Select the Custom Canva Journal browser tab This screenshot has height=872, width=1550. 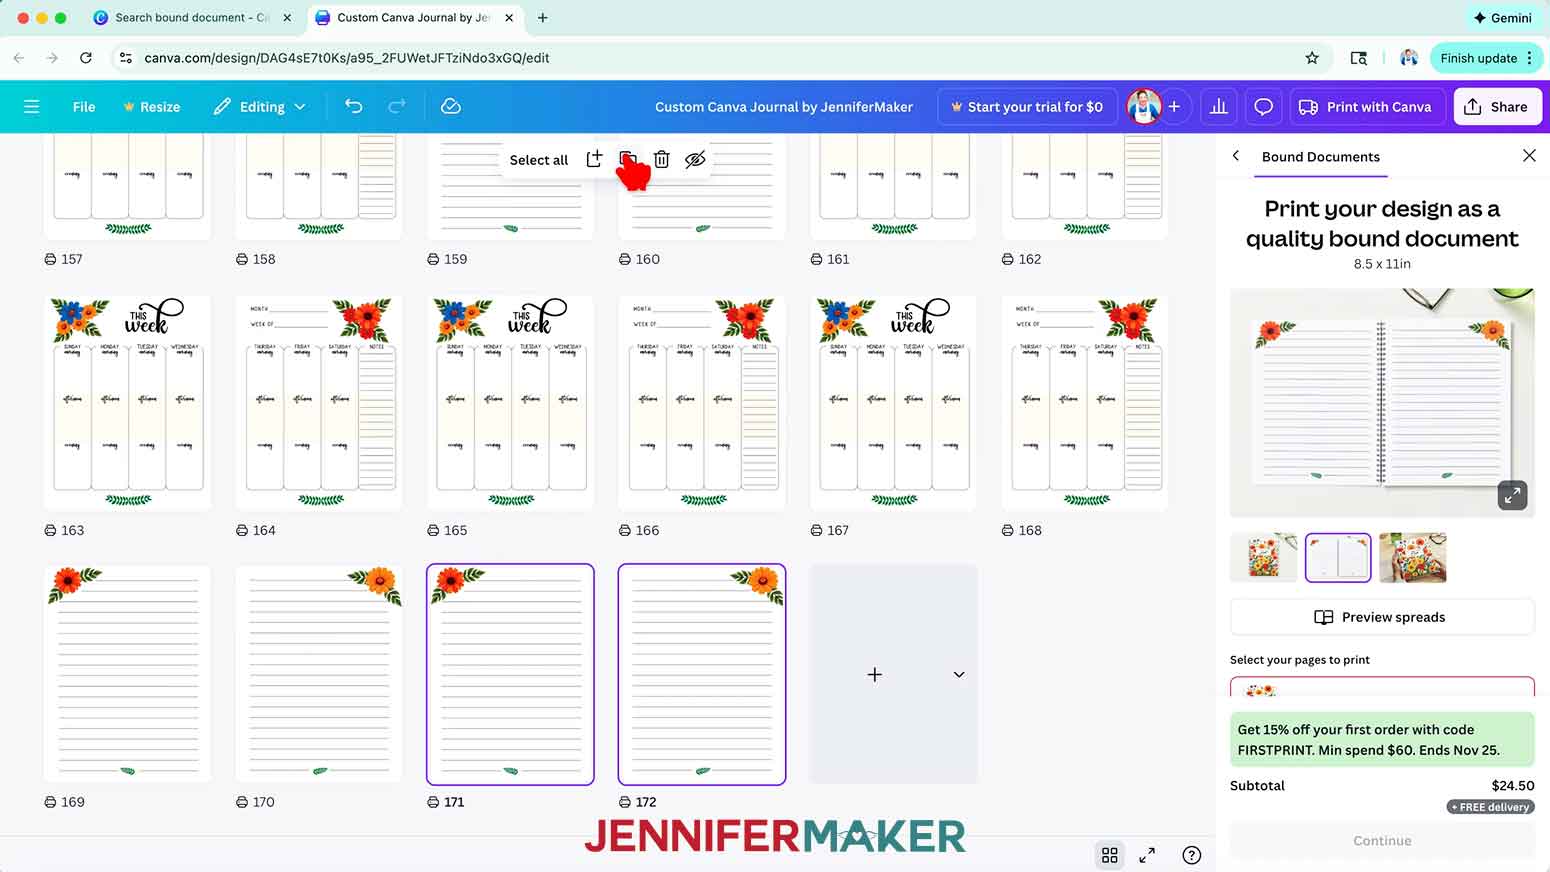pos(415,18)
